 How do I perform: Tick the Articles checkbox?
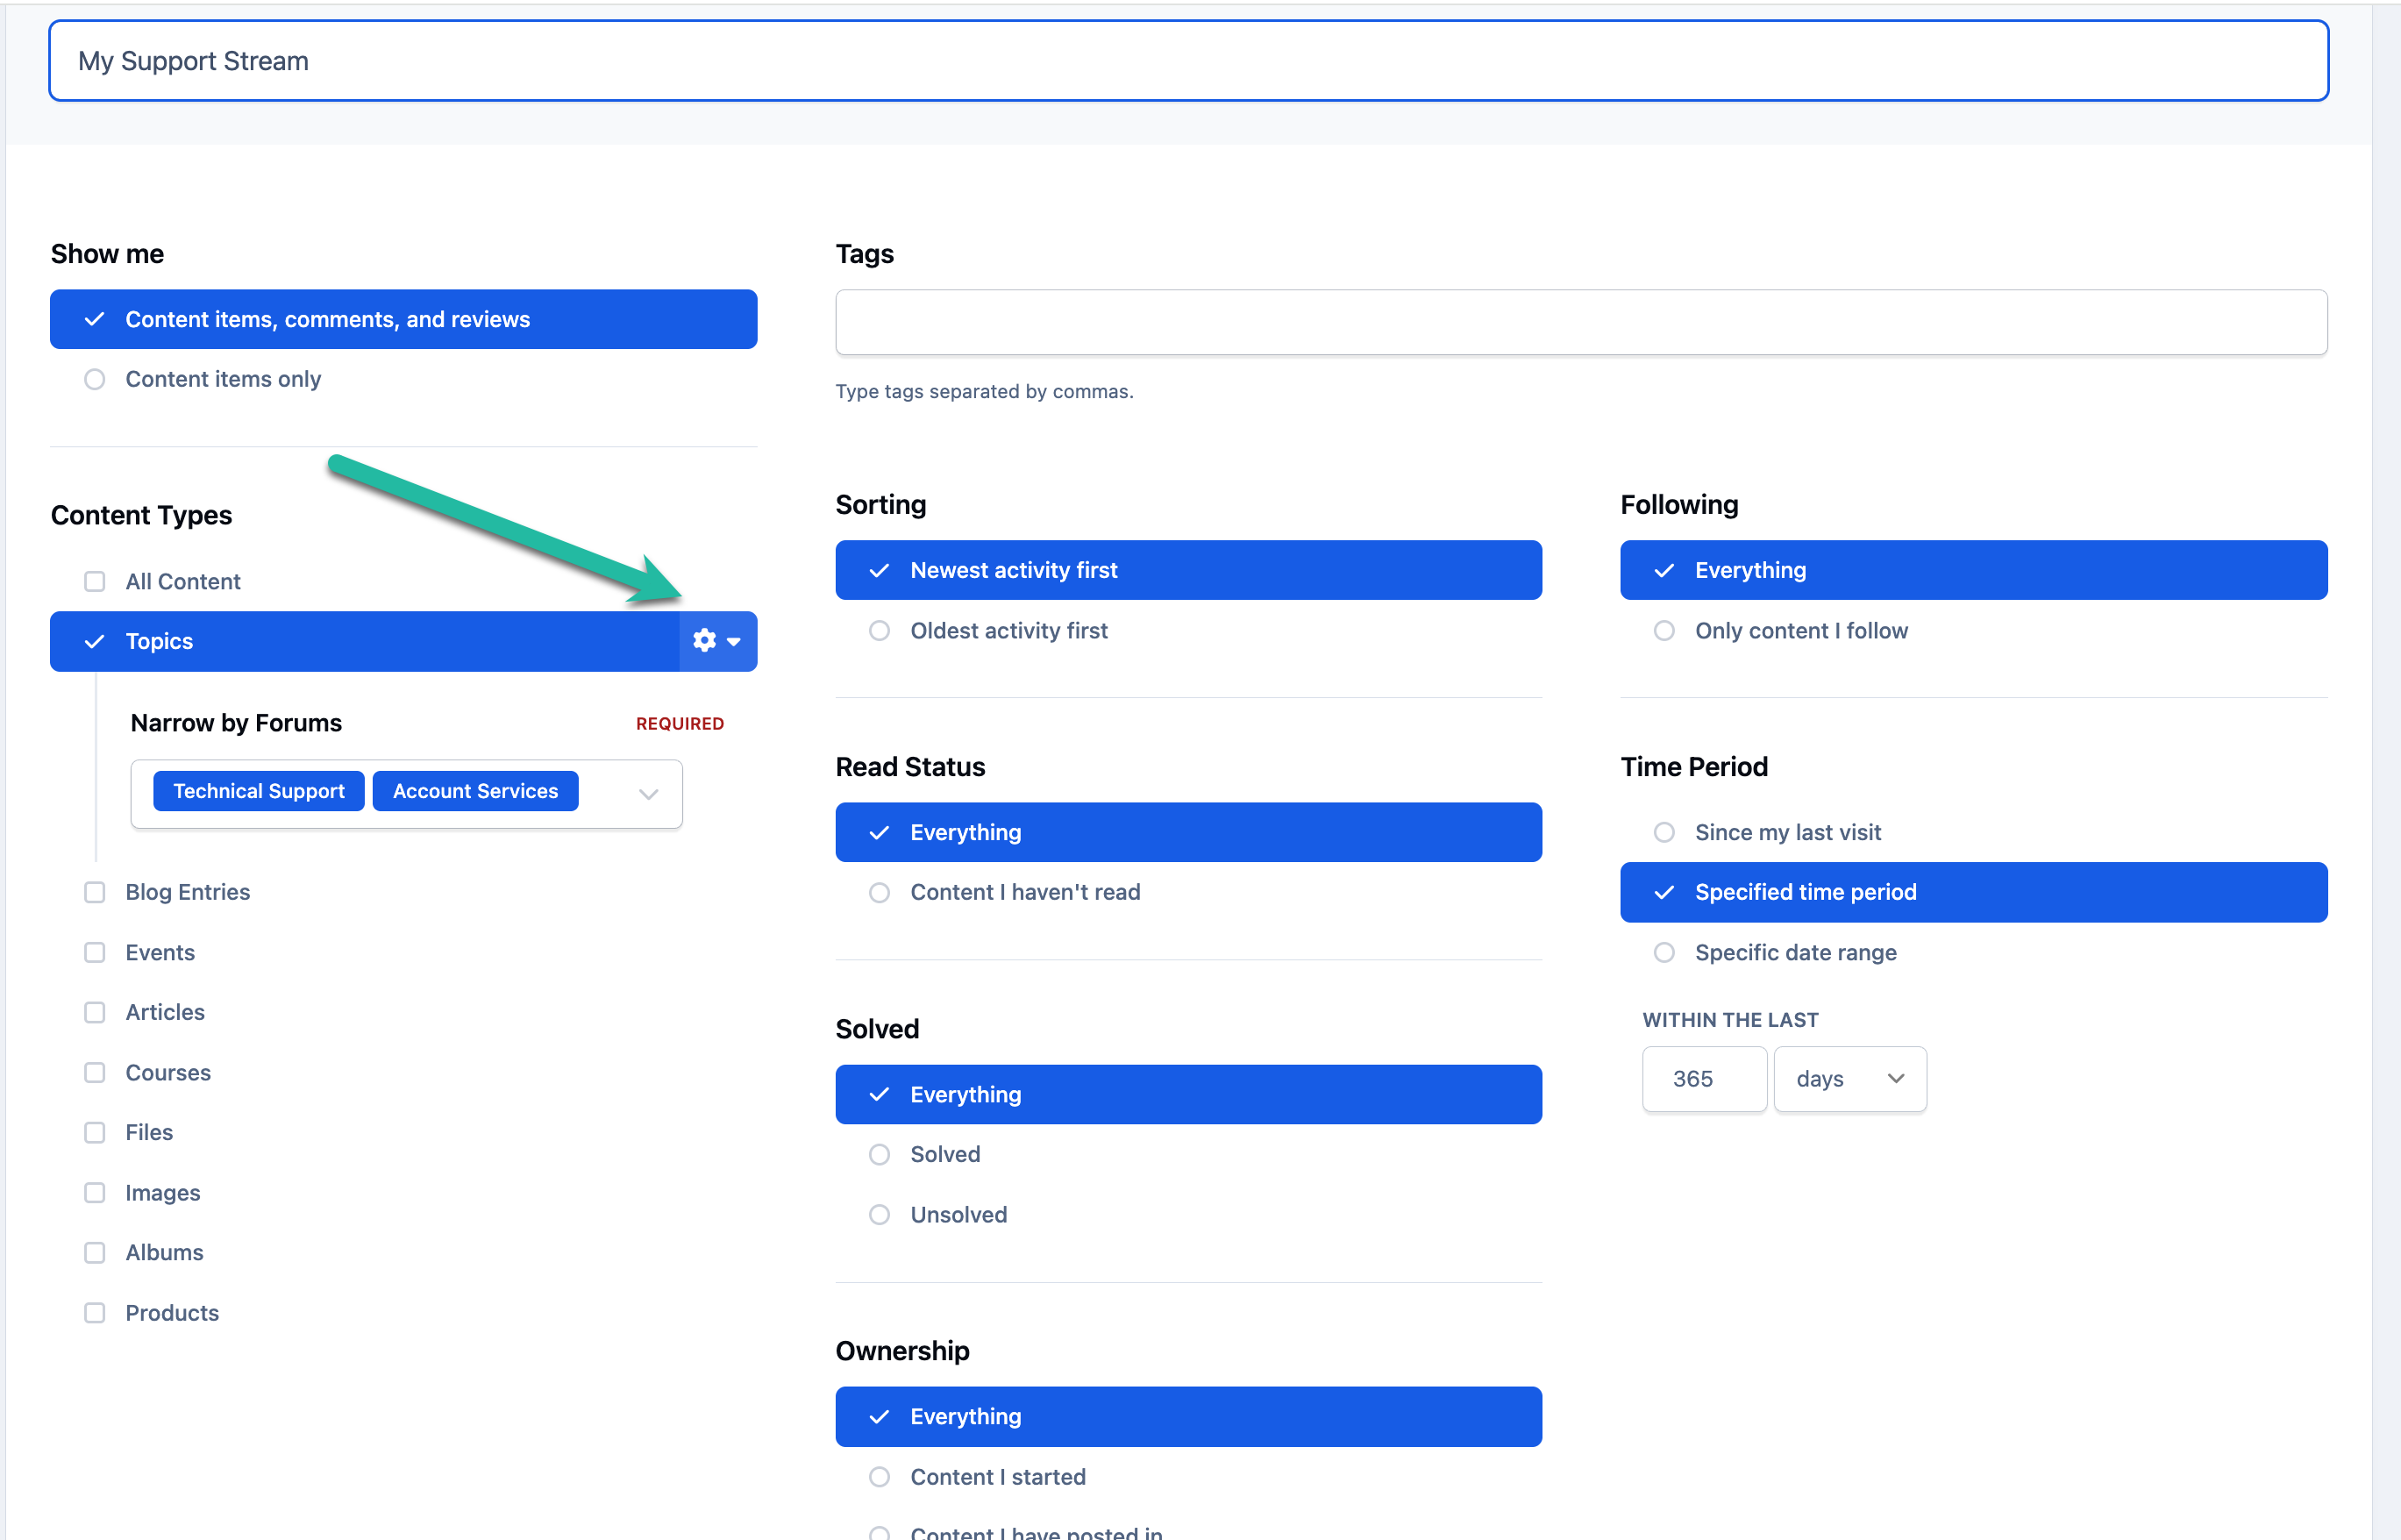pos(94,1012)
